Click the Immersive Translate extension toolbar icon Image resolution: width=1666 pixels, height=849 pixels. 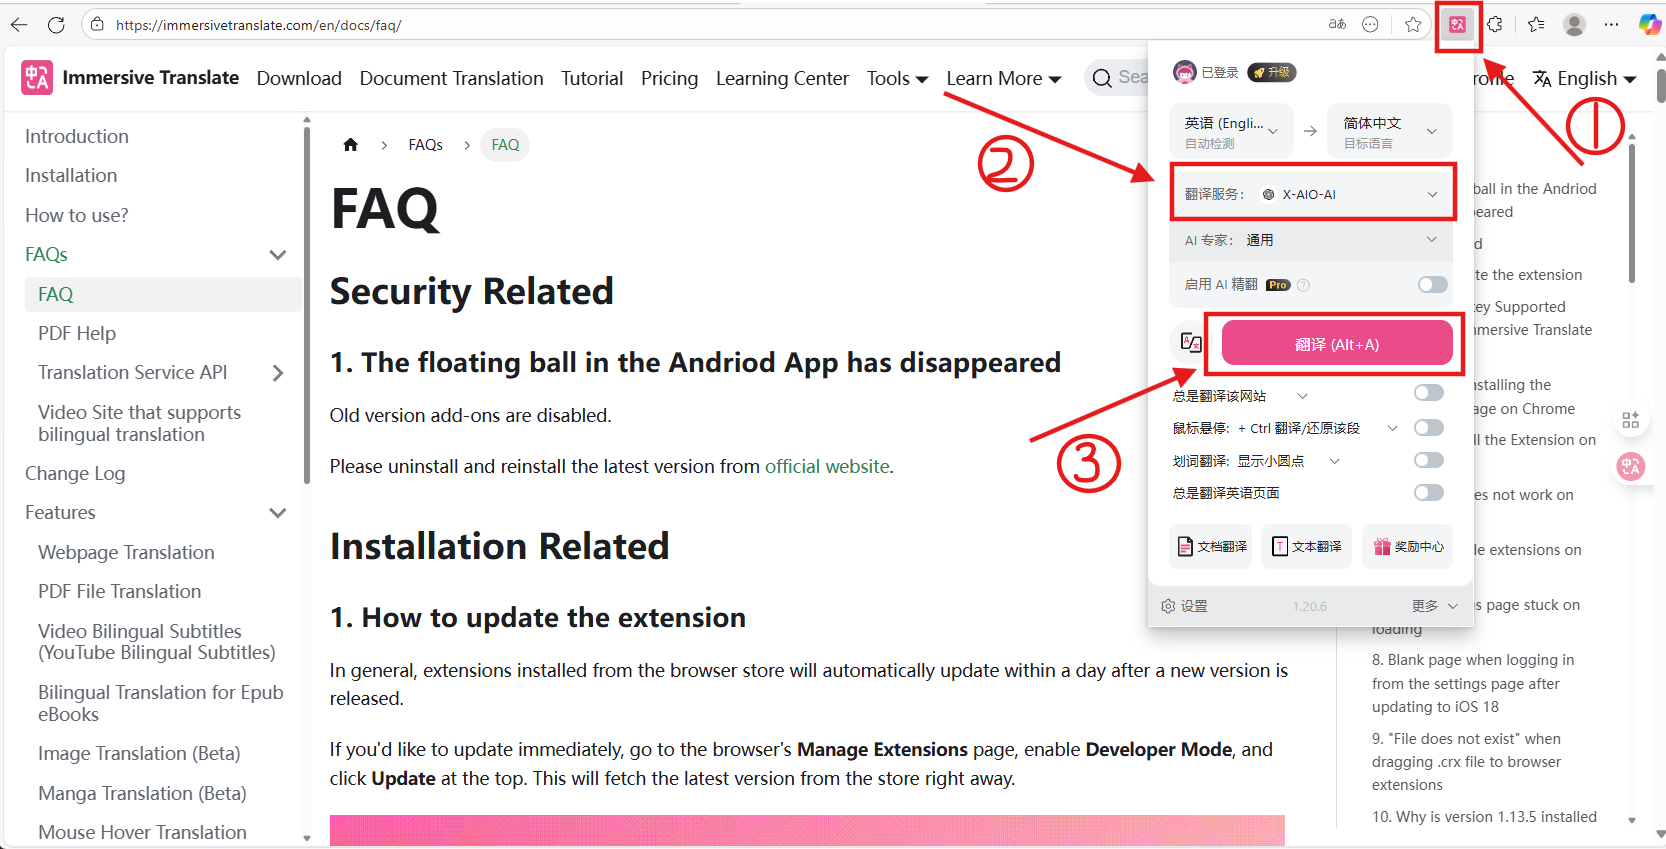1458,25
